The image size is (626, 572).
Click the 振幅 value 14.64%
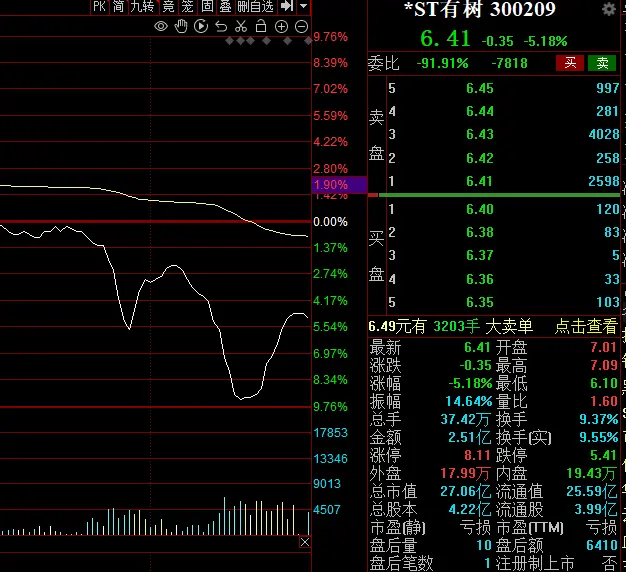[x=469, y=401]
